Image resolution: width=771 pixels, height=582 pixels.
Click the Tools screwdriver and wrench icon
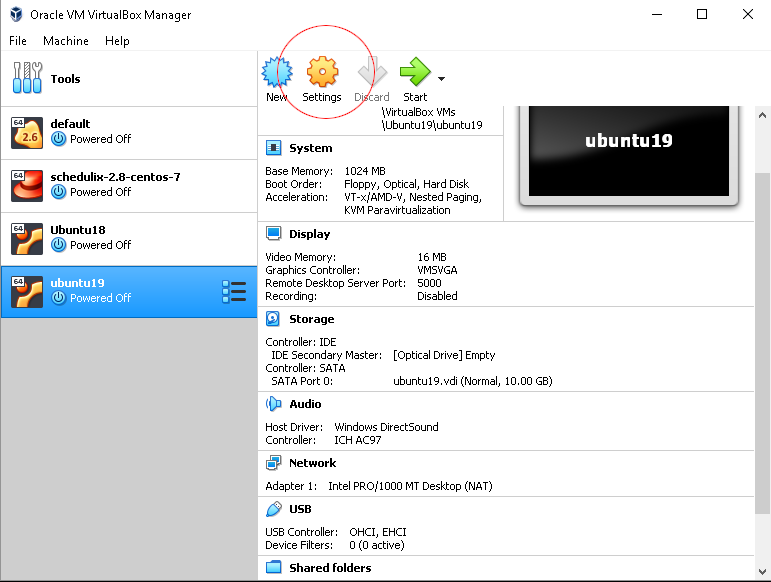click(x=27, y=78)
